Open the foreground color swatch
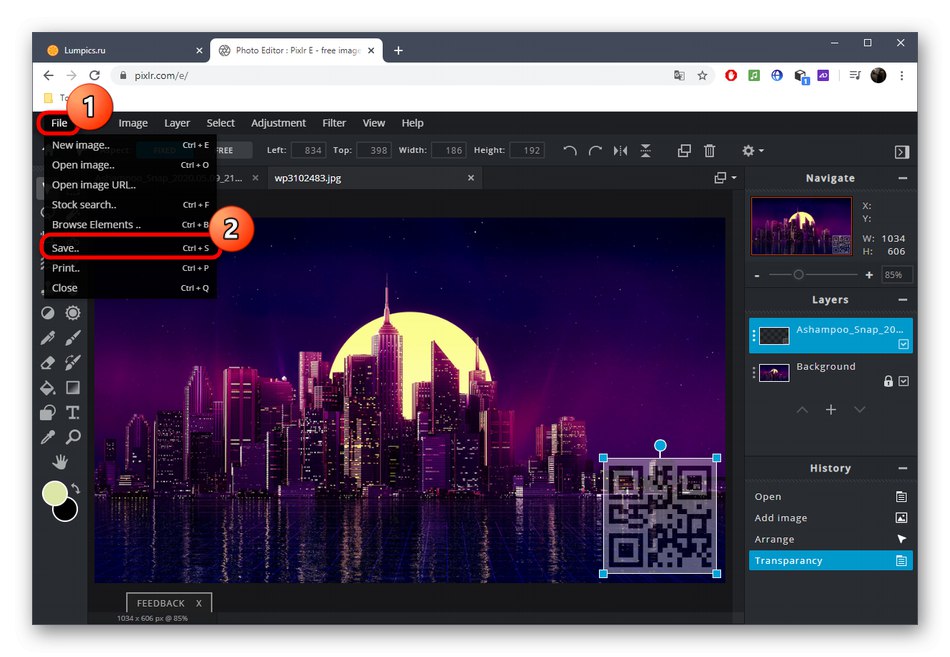 click(x=54, y=493)
